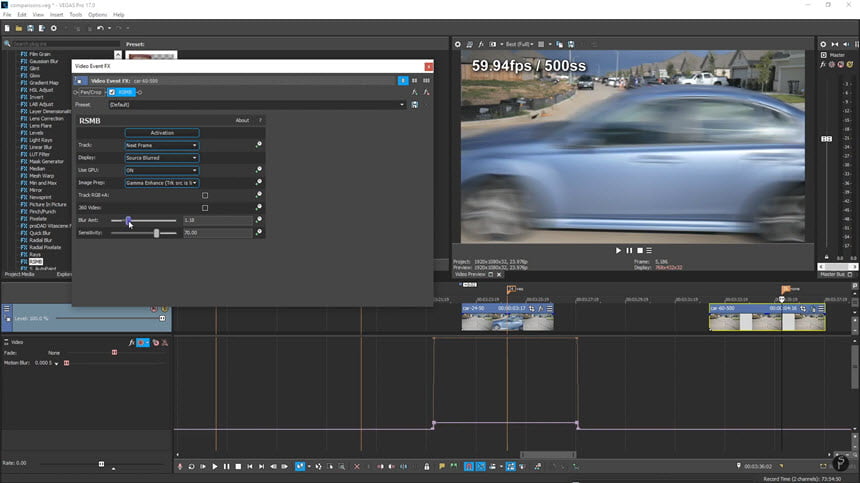The width and height of the screenshot is (860, 483).
Task: Click the Lock icon in timeline toolbar
Action: [427, 467]
